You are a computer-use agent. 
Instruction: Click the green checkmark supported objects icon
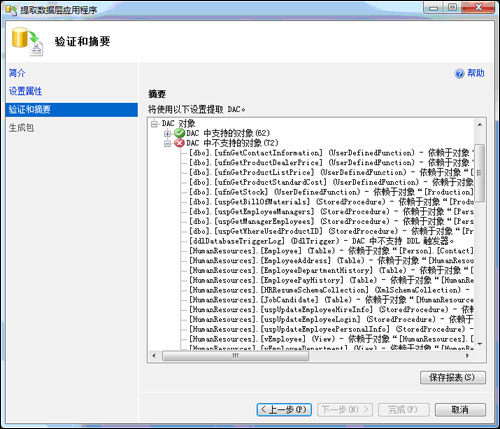coord(179,133)
